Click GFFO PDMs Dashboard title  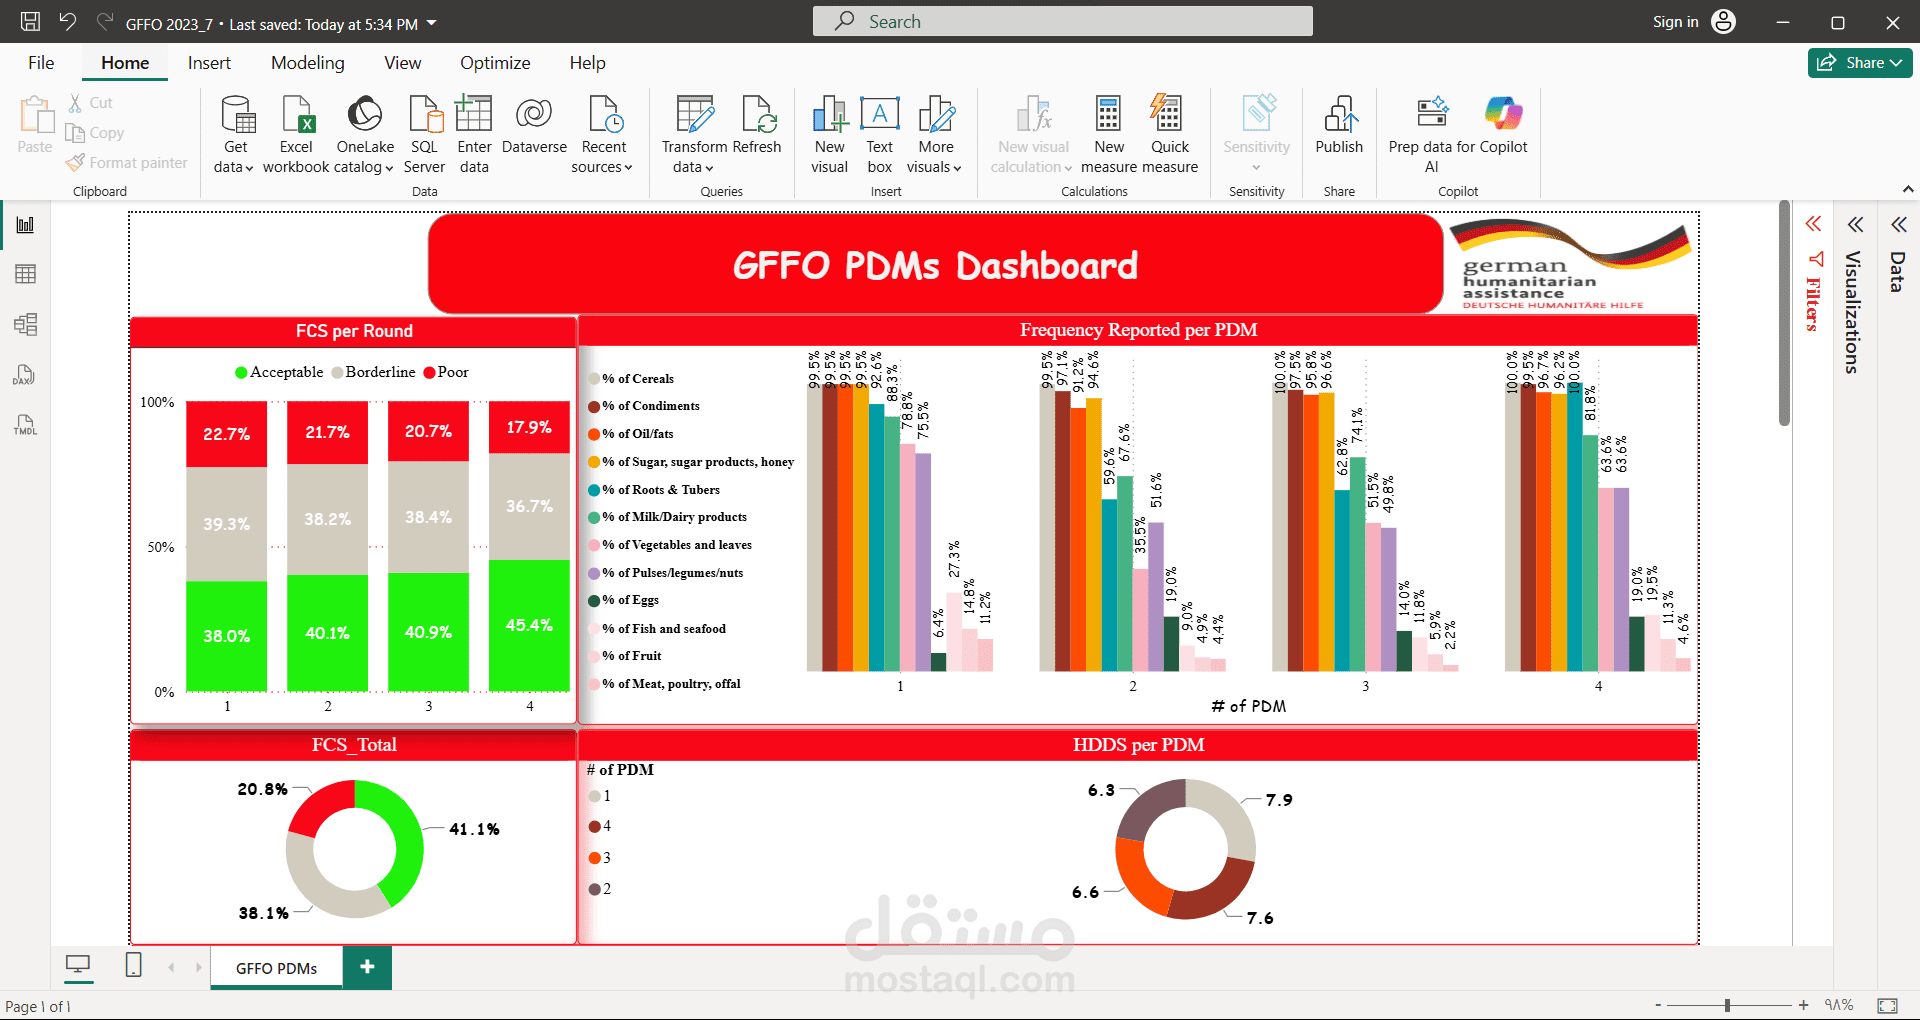coord(935,265)
